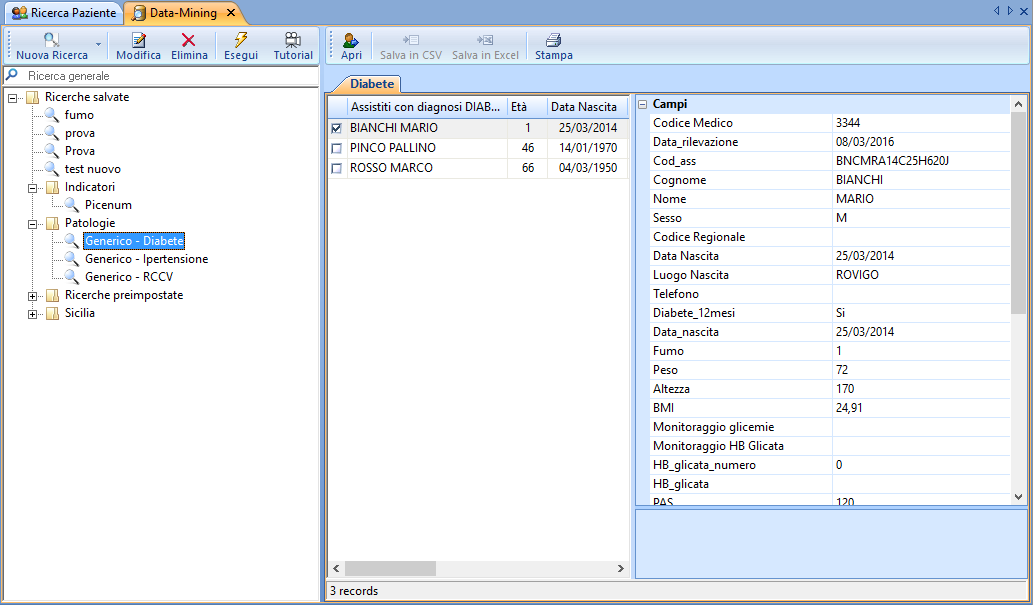
Task: Switch to the Ricerca Paziente tab
Action: point(64,13)
